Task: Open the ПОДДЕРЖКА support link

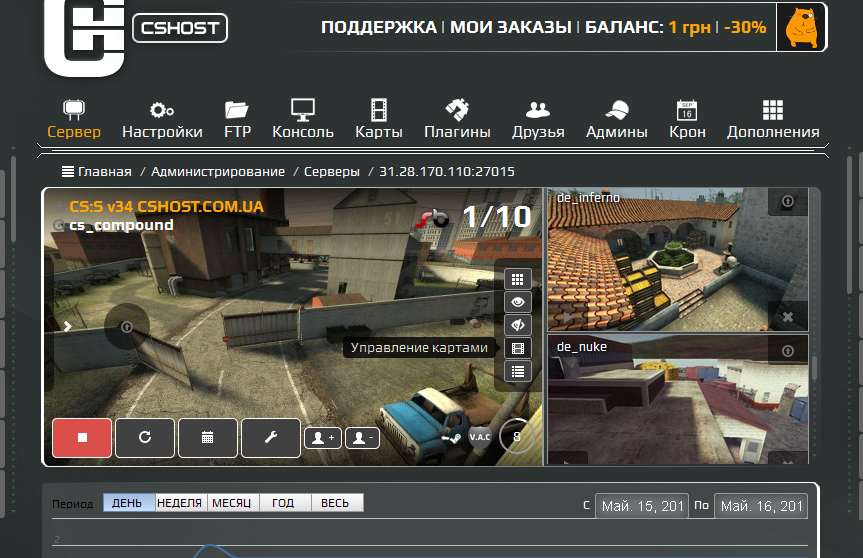Action: click(379, 27)
